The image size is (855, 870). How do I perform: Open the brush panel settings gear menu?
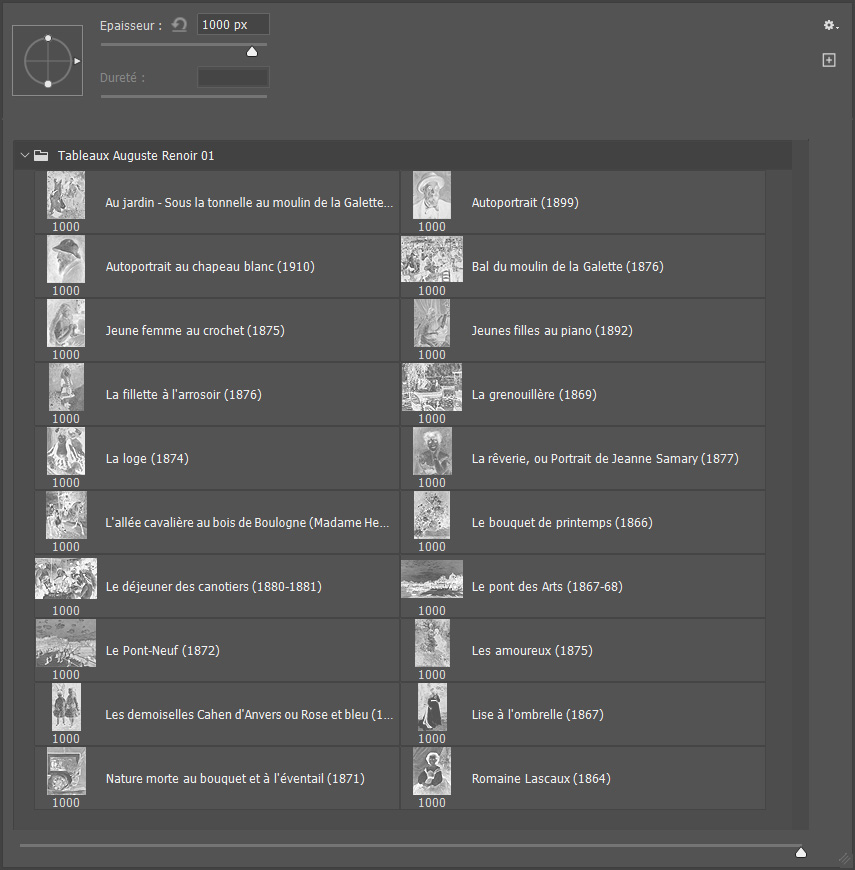[x=829, y=26]
